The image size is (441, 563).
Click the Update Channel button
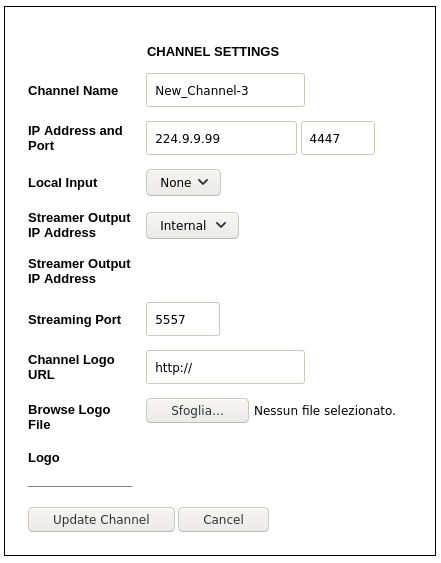101,520
